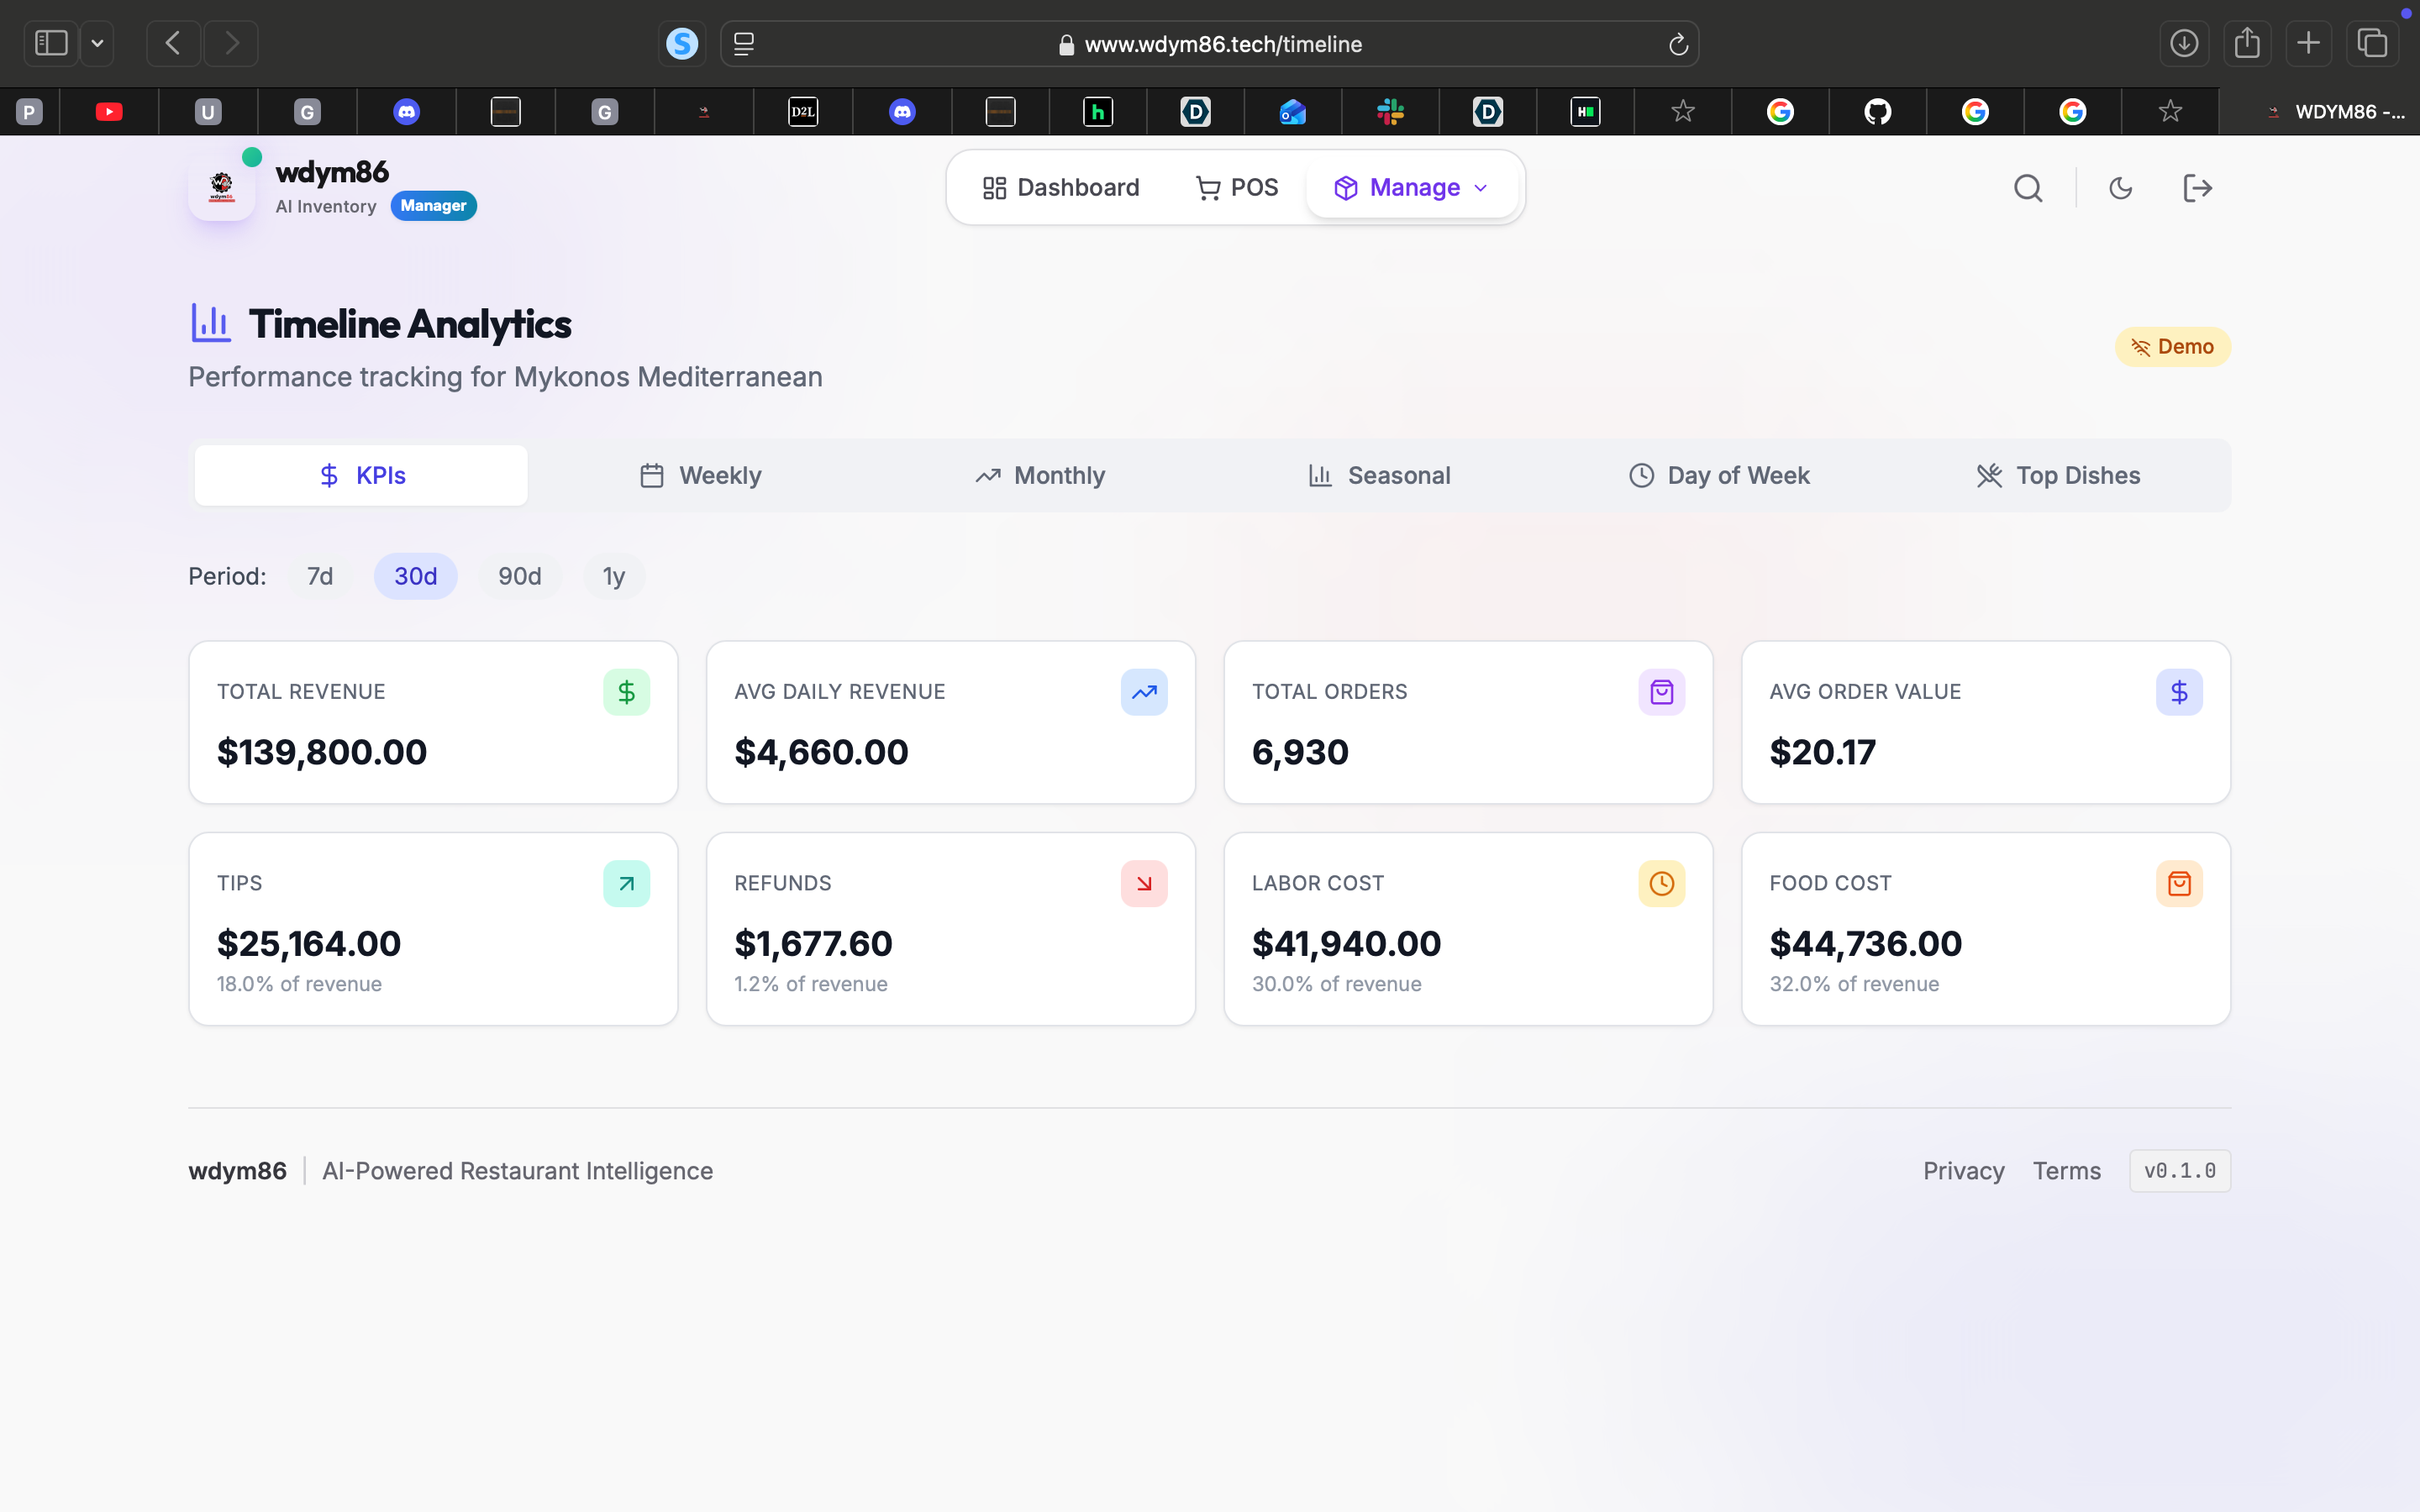Click Total Revenue dollar icon
This screenshot has height=1512, width=2420.
pos(626,692)
